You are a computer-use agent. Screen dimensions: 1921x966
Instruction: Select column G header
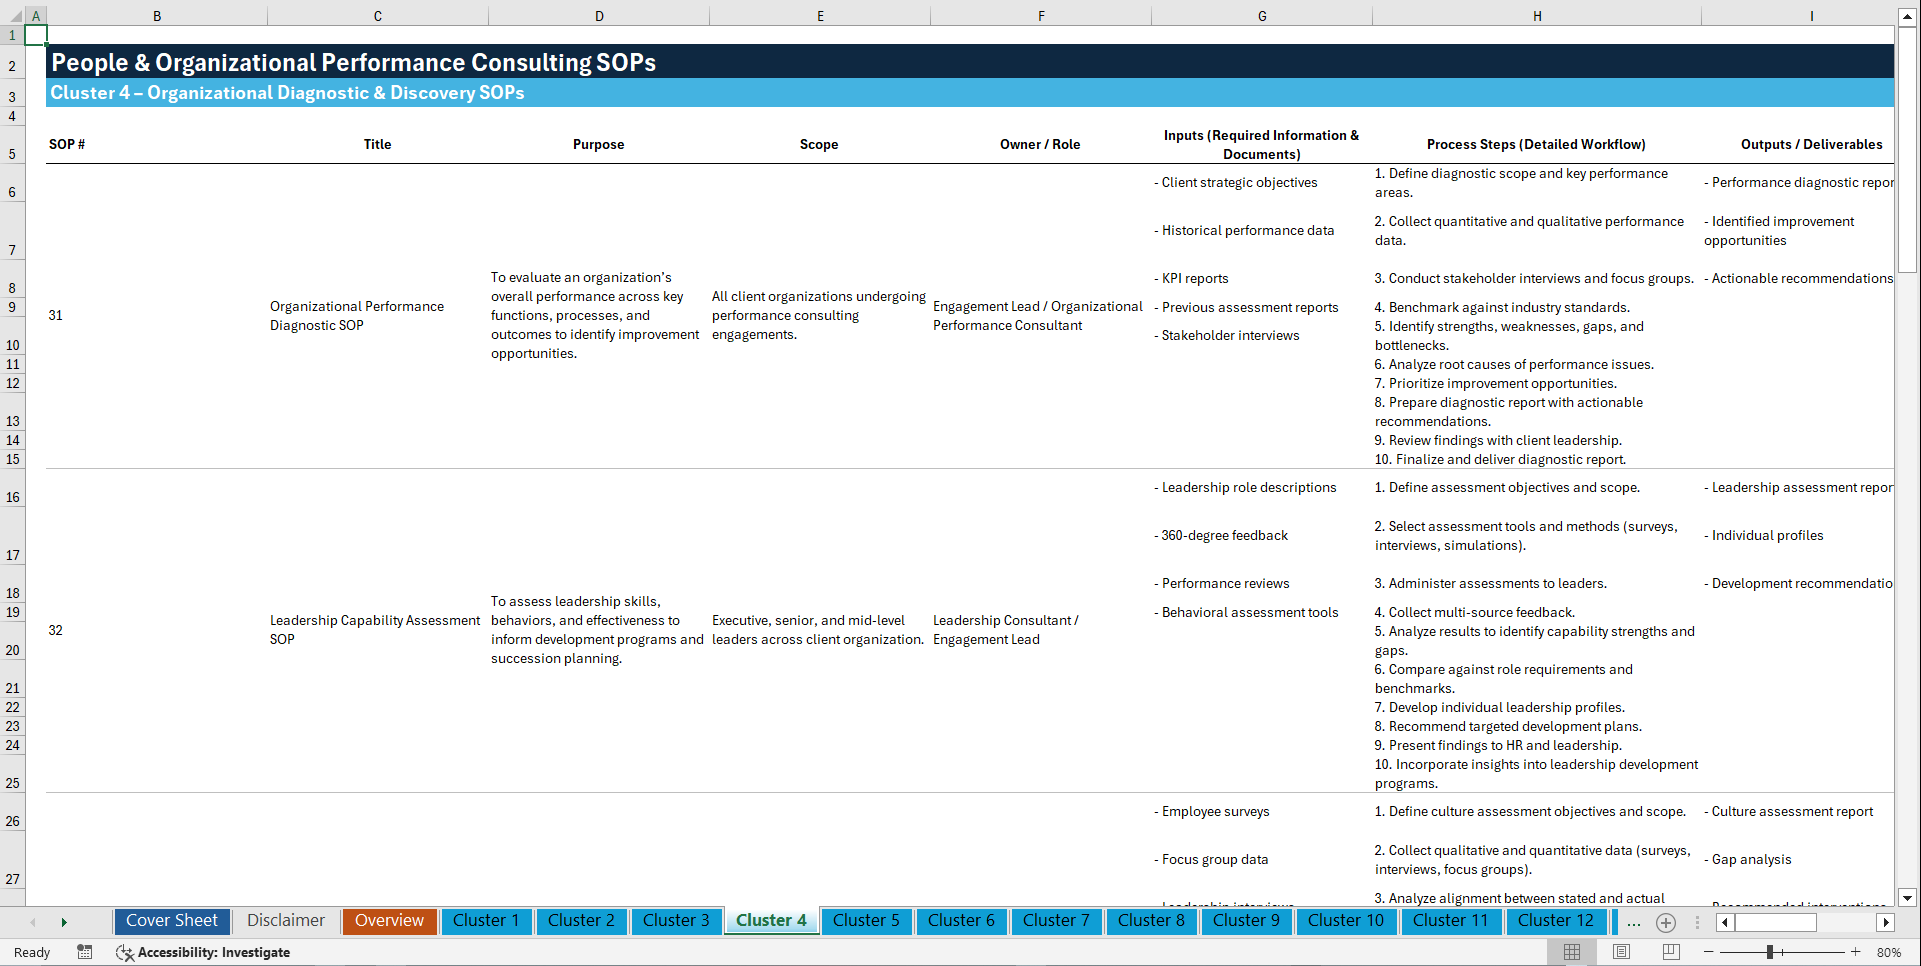point(1262,15)
